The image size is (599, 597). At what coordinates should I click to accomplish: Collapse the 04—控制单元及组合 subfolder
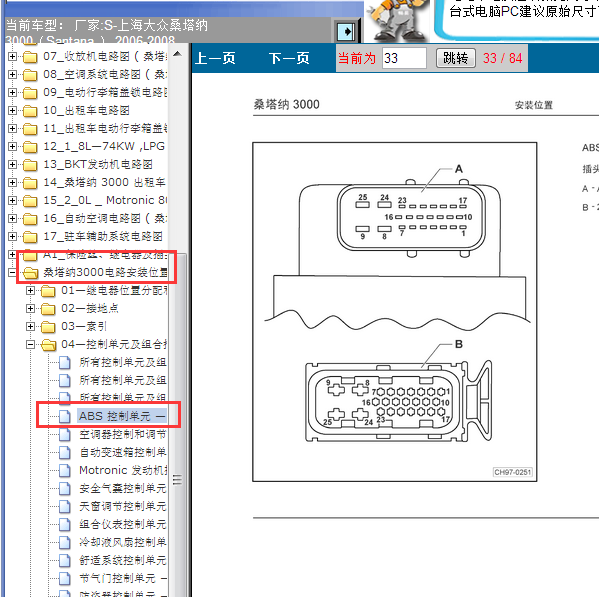pyautogui.click(x=30, y=345)
